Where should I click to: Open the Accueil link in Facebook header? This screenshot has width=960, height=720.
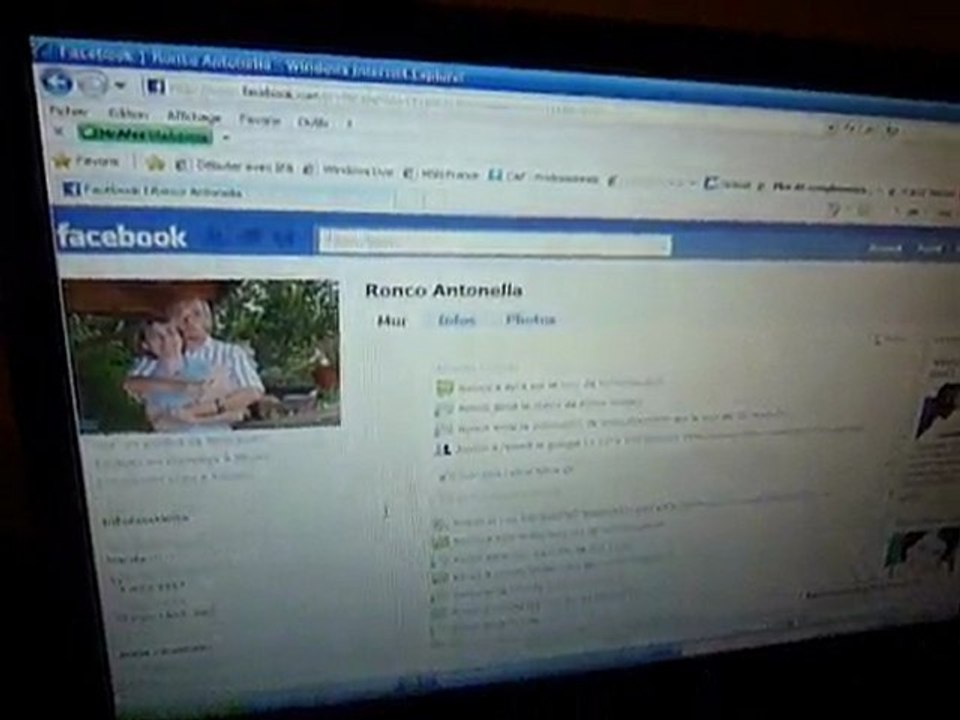pyautogui.click(x=885, y=248)
